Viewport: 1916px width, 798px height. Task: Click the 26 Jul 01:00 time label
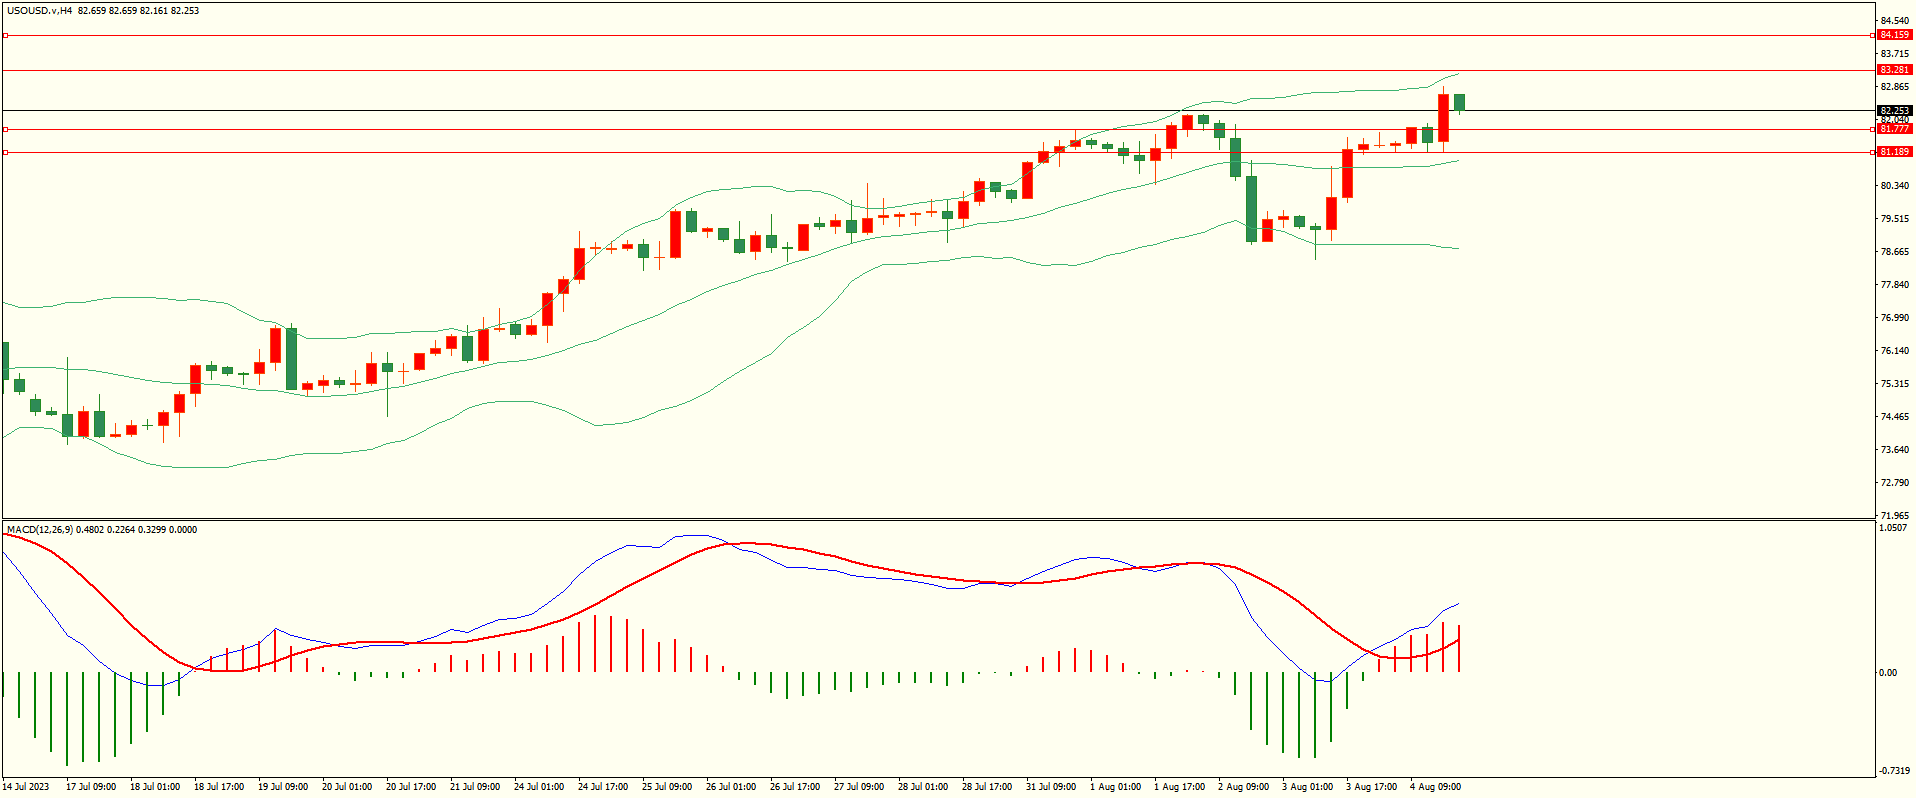click(x=731, y=787)
